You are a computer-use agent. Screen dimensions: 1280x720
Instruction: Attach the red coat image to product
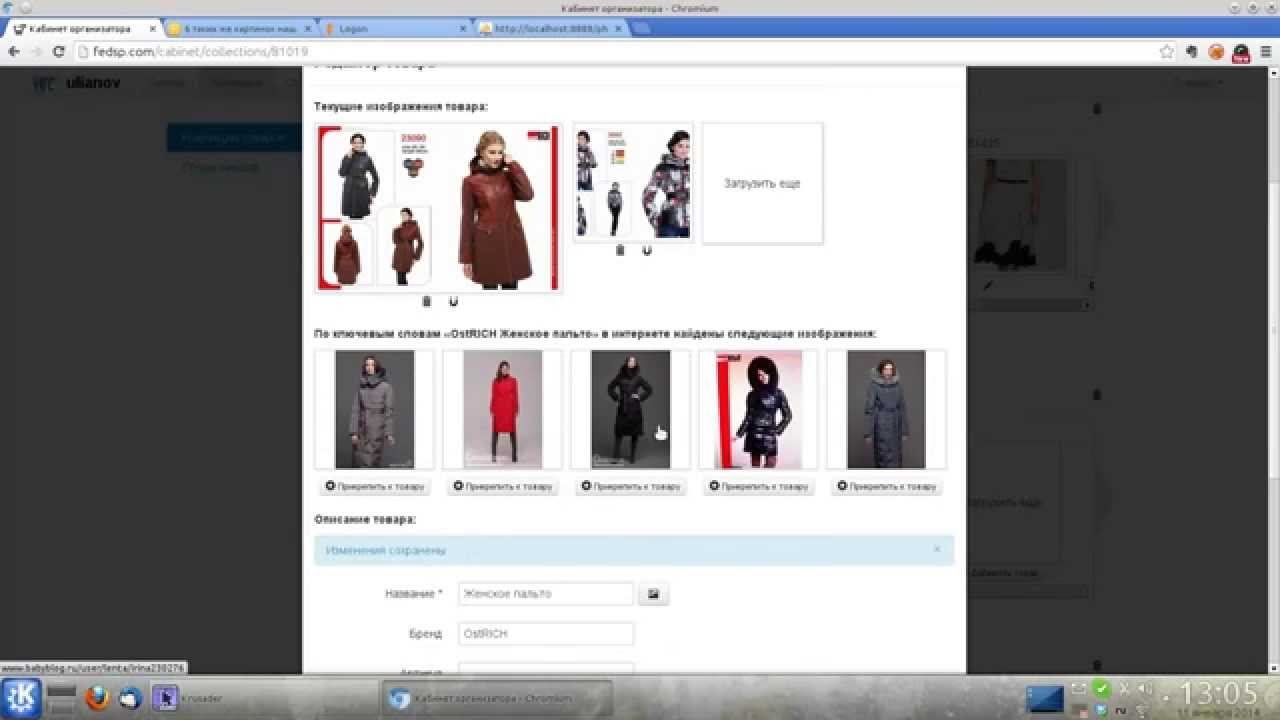pyautogui.click(x=503, y=487)
